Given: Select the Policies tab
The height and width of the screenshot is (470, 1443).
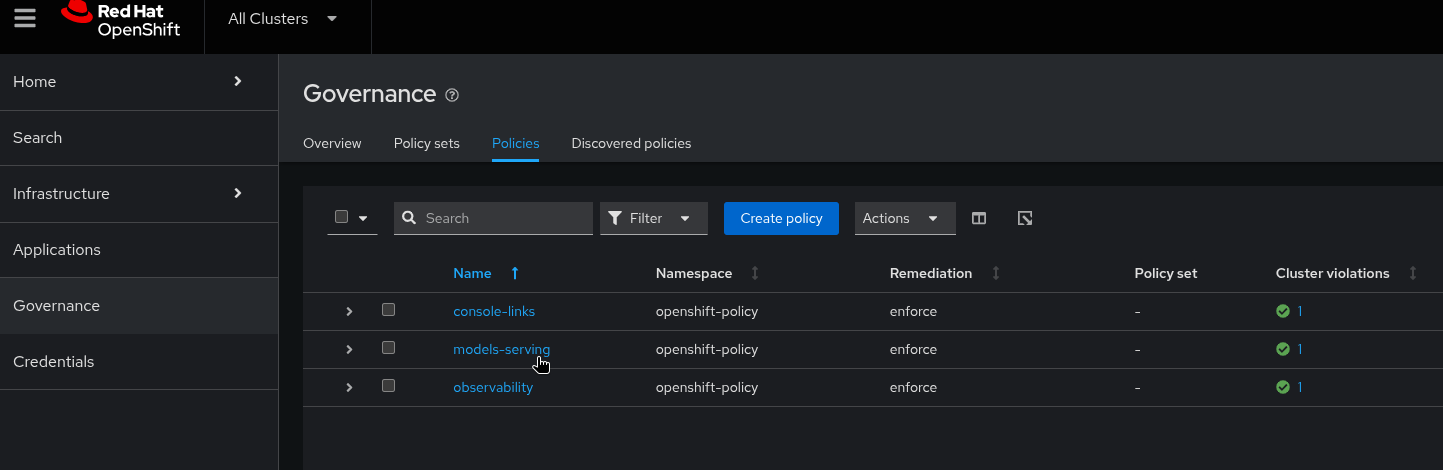Looking at the screenshot, I should [515, 143].
